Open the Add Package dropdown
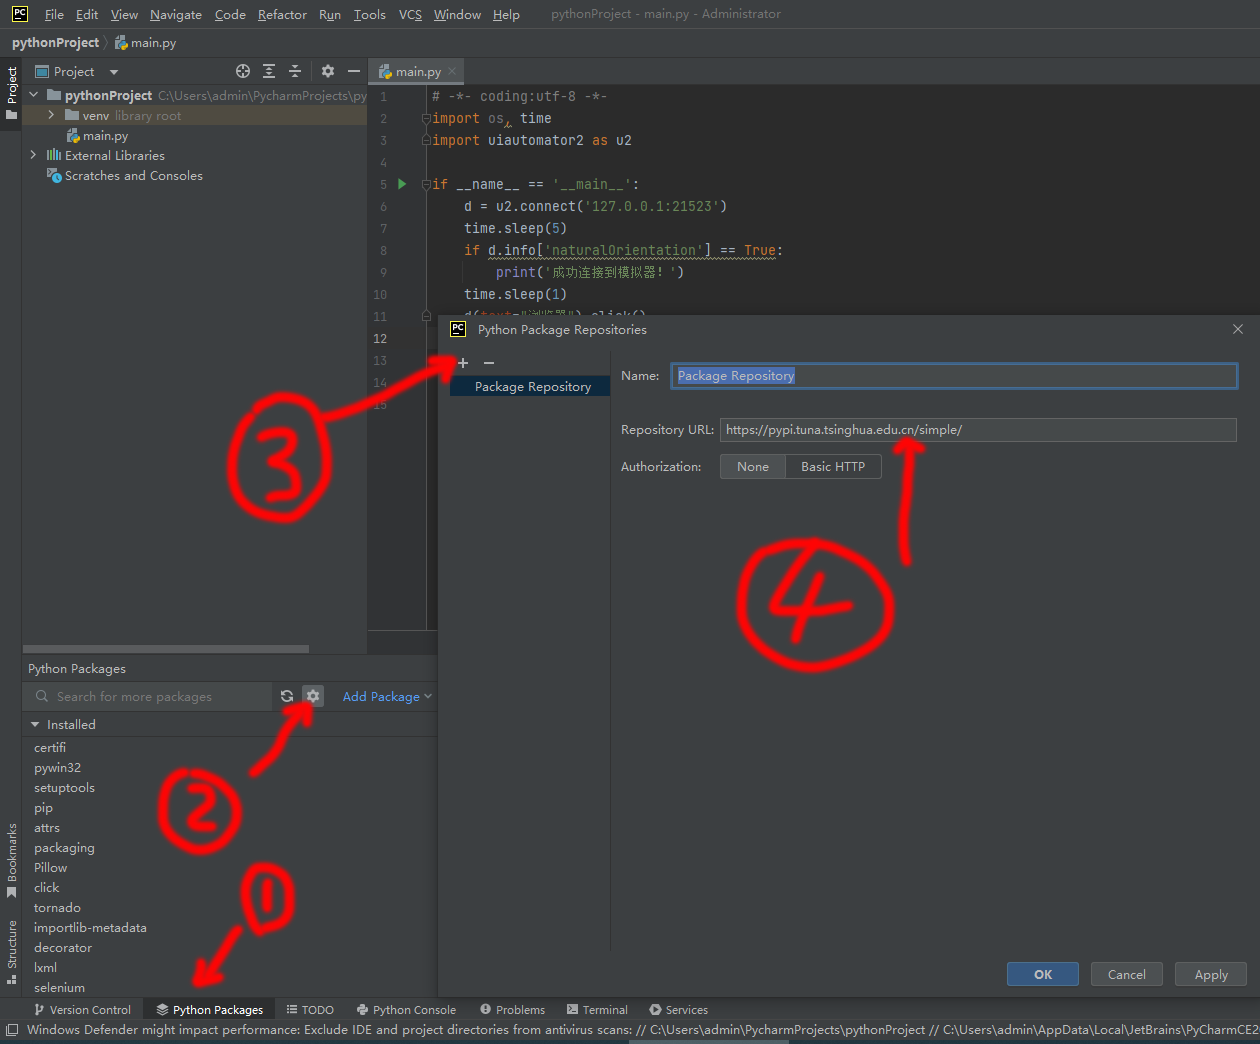This screenshot has width=1260, height=1044. [x=387, y=695]
